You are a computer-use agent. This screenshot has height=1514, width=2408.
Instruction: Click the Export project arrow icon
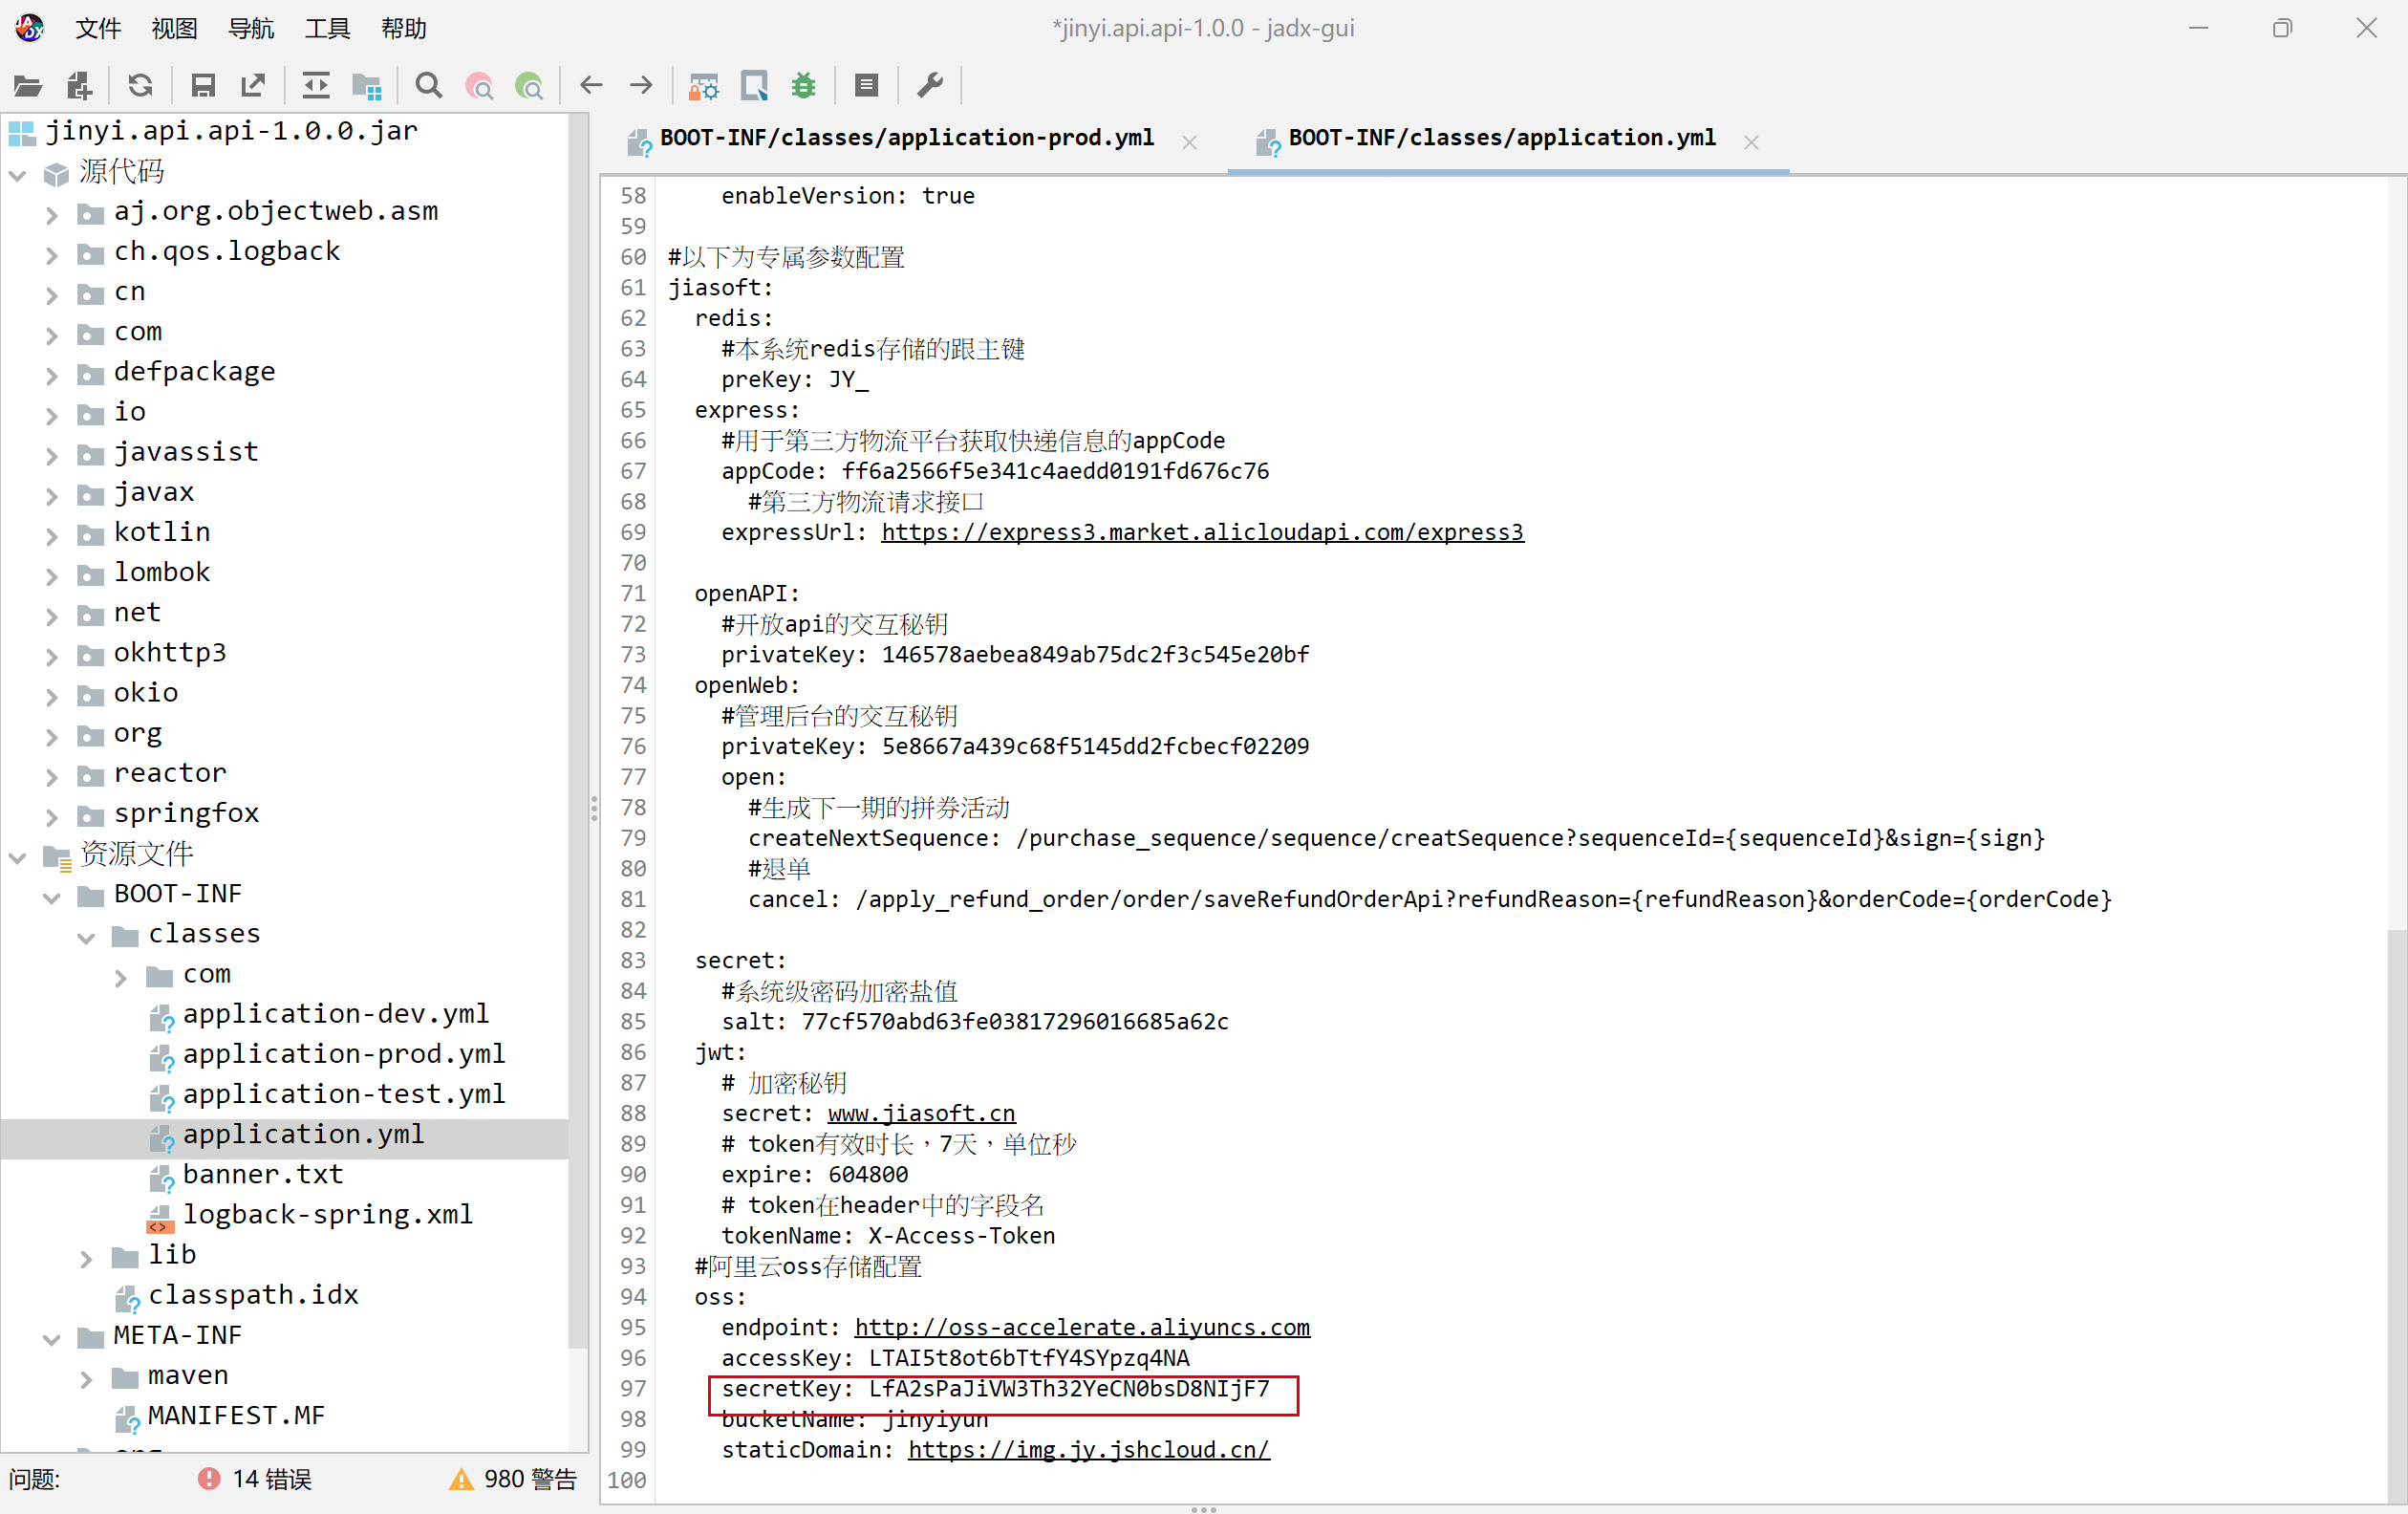click(x=253, y=86)
